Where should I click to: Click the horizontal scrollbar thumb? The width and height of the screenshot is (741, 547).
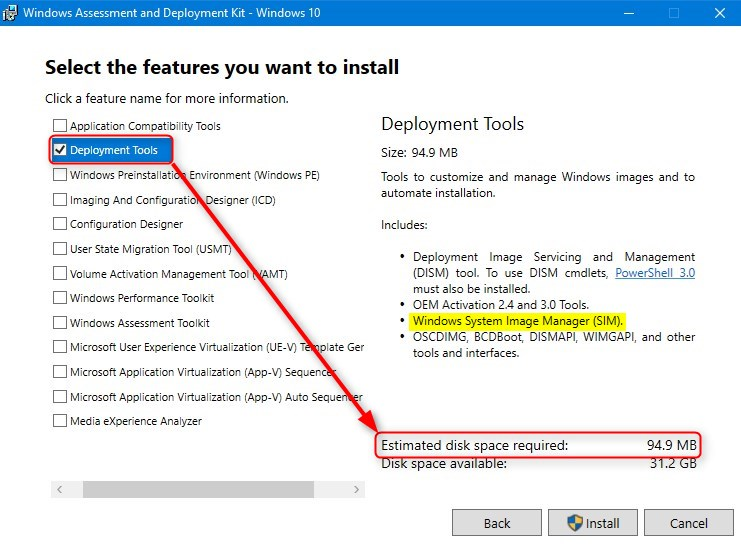tap(198, 490)
